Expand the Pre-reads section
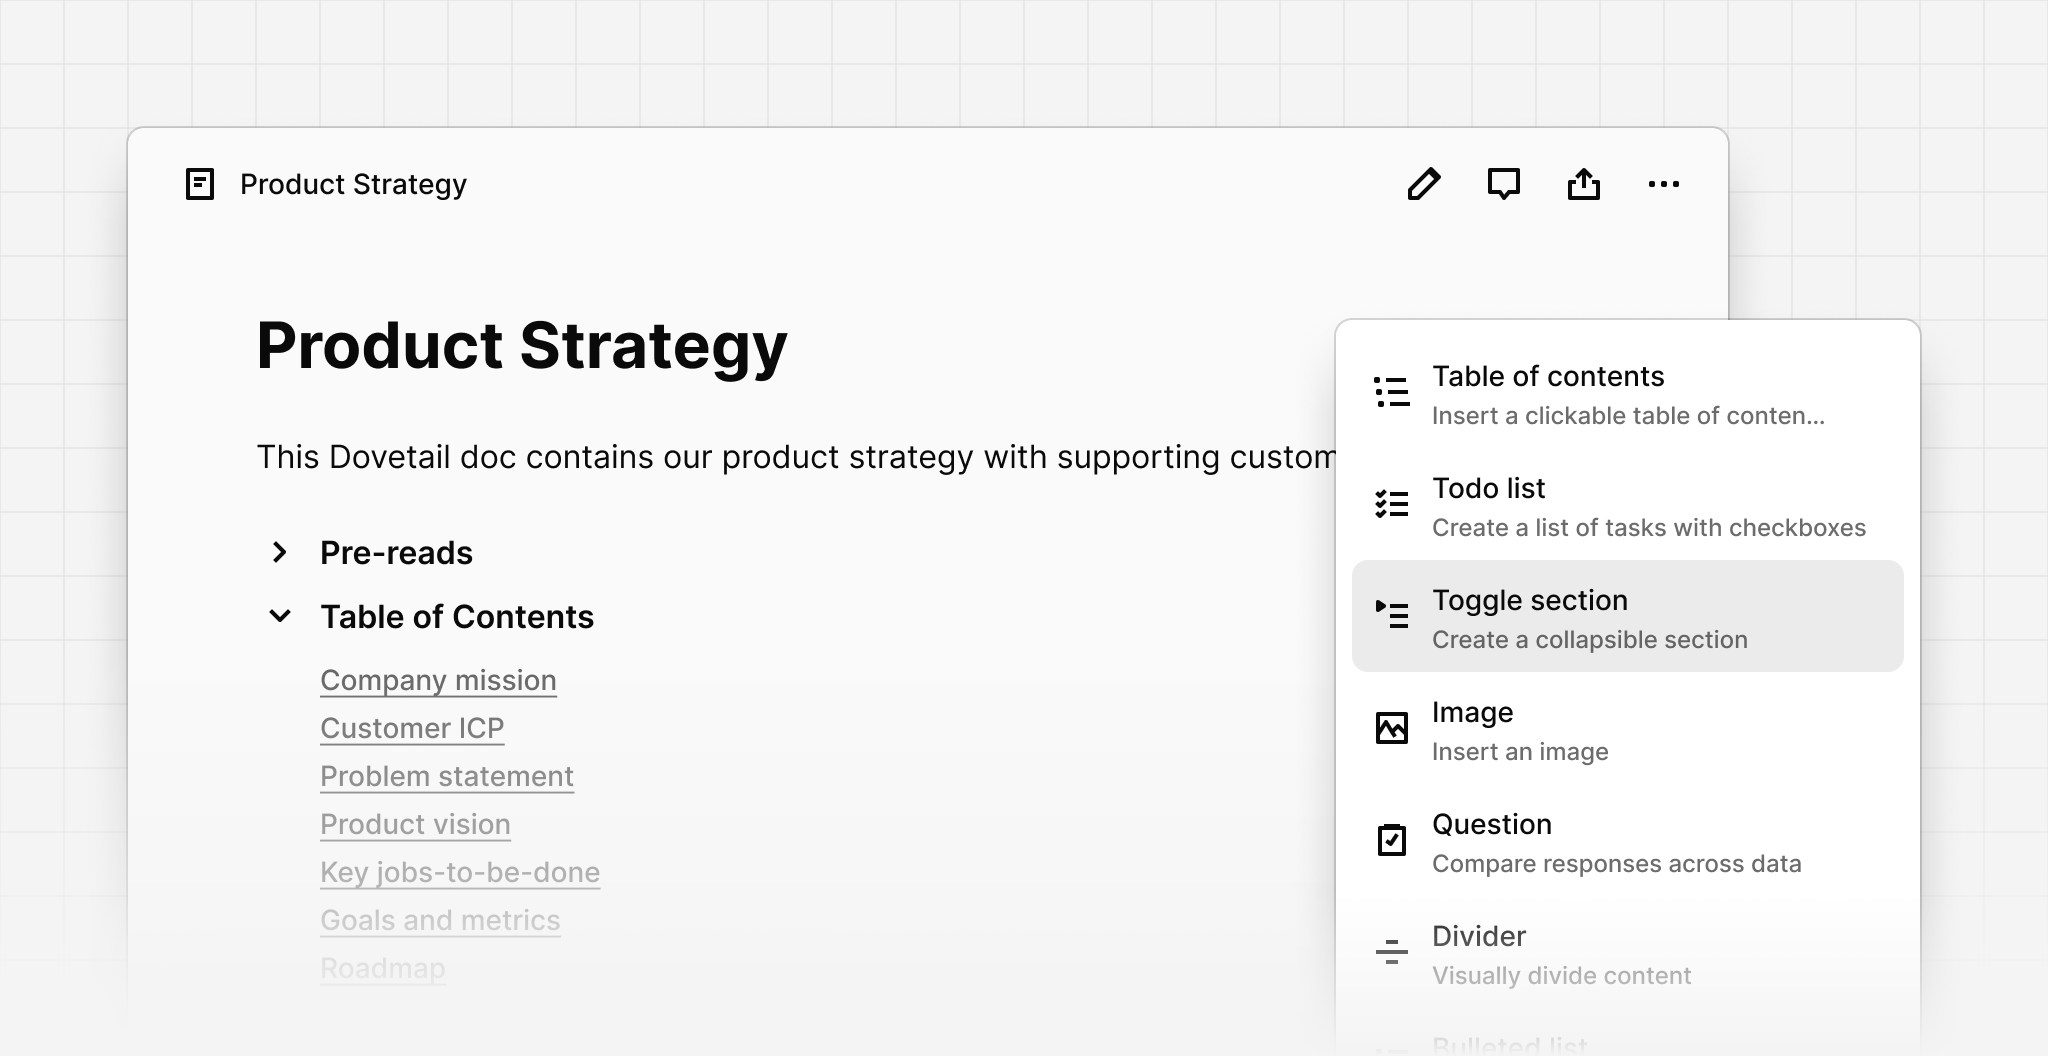Image resolution: width=2048 pixels, height=1056 pixels. click(x=280, y=553)
